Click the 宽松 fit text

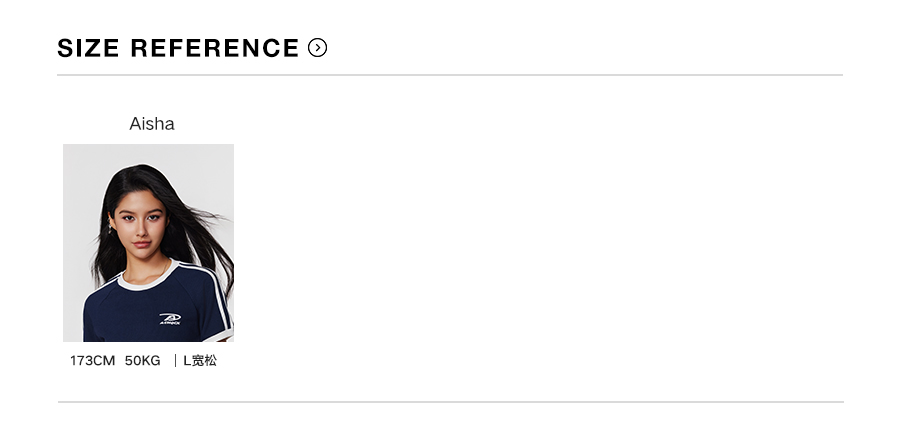(x=204, y=361)
